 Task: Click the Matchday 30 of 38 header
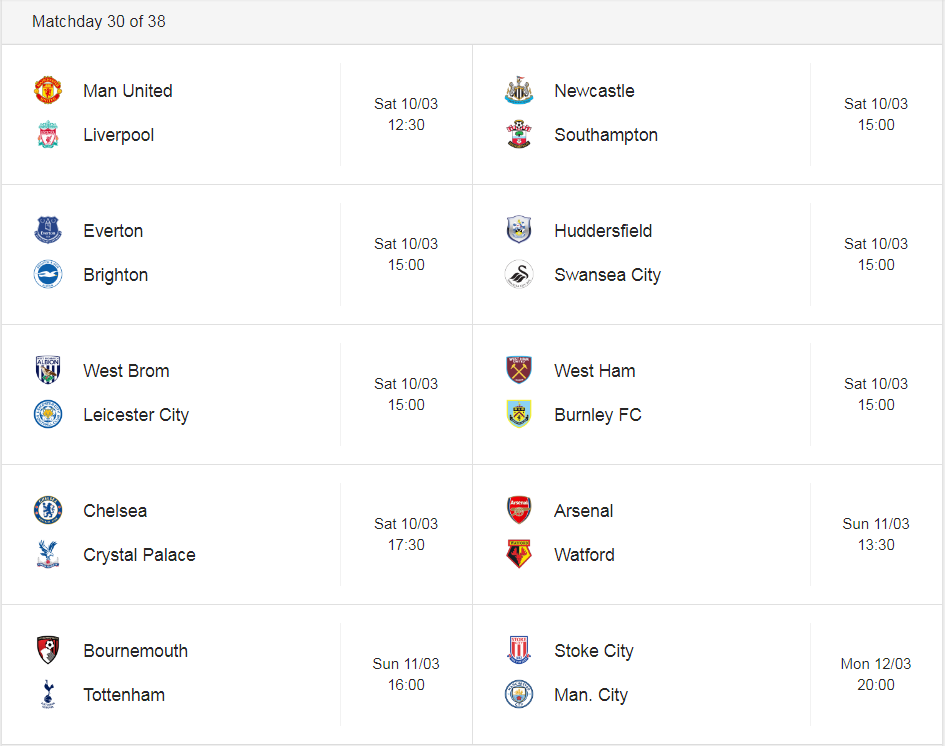pyautogui.click(x=99, y=22)
